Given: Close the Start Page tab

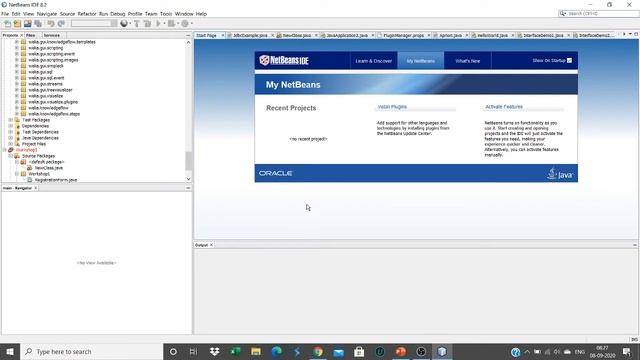Looking at the screenshot, I should click(x=223, y=36).
